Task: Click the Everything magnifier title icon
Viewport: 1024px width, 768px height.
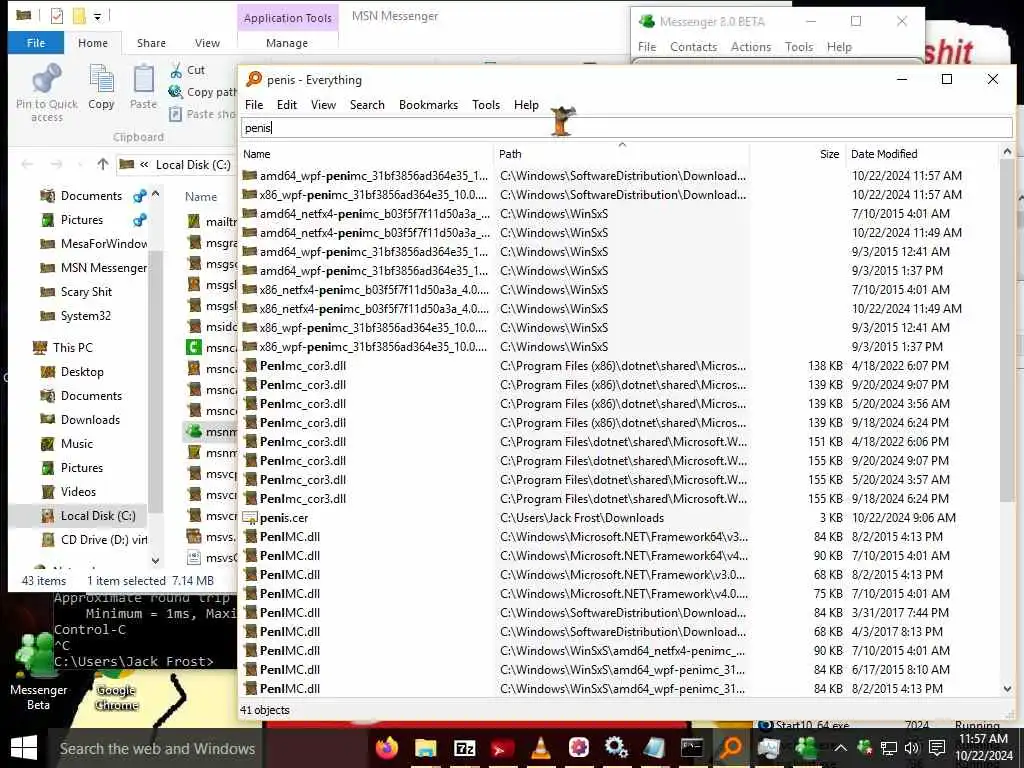Action: (253, 80)
